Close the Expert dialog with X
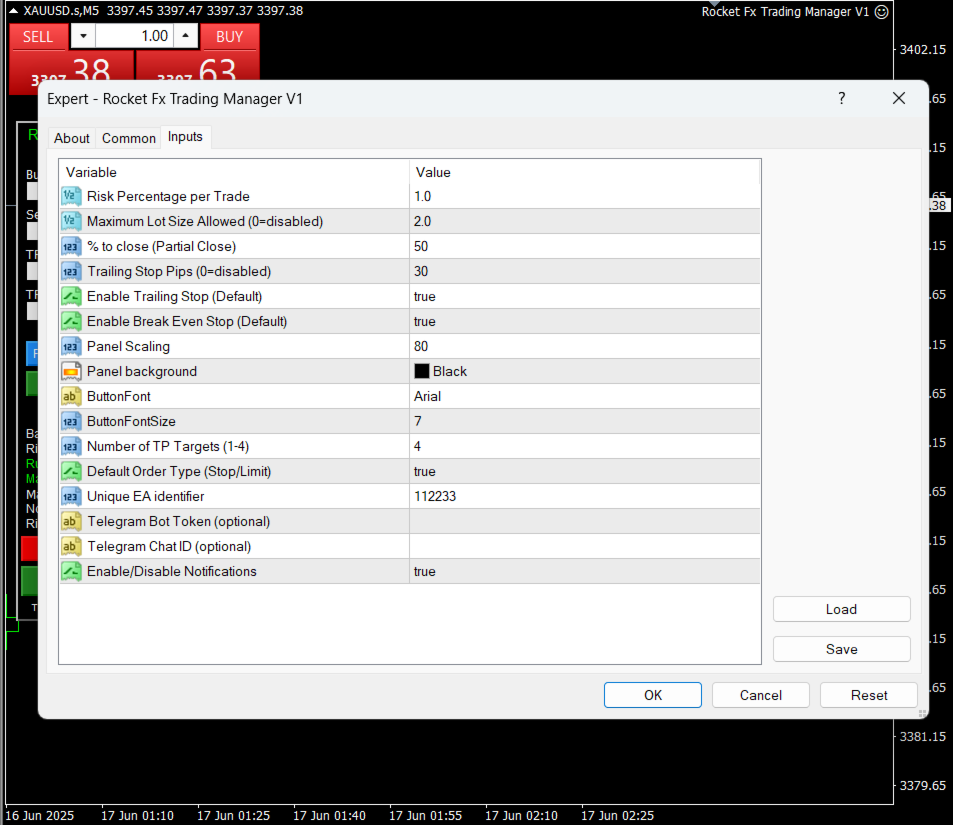Viewport: 953px width, 825px height. (899, 98)
